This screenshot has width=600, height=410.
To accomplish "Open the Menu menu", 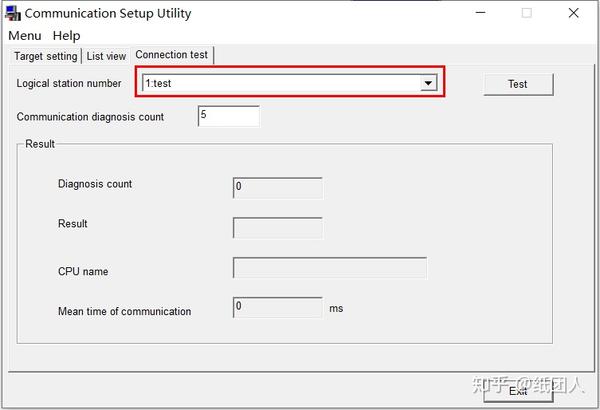I will coord(25,36).
